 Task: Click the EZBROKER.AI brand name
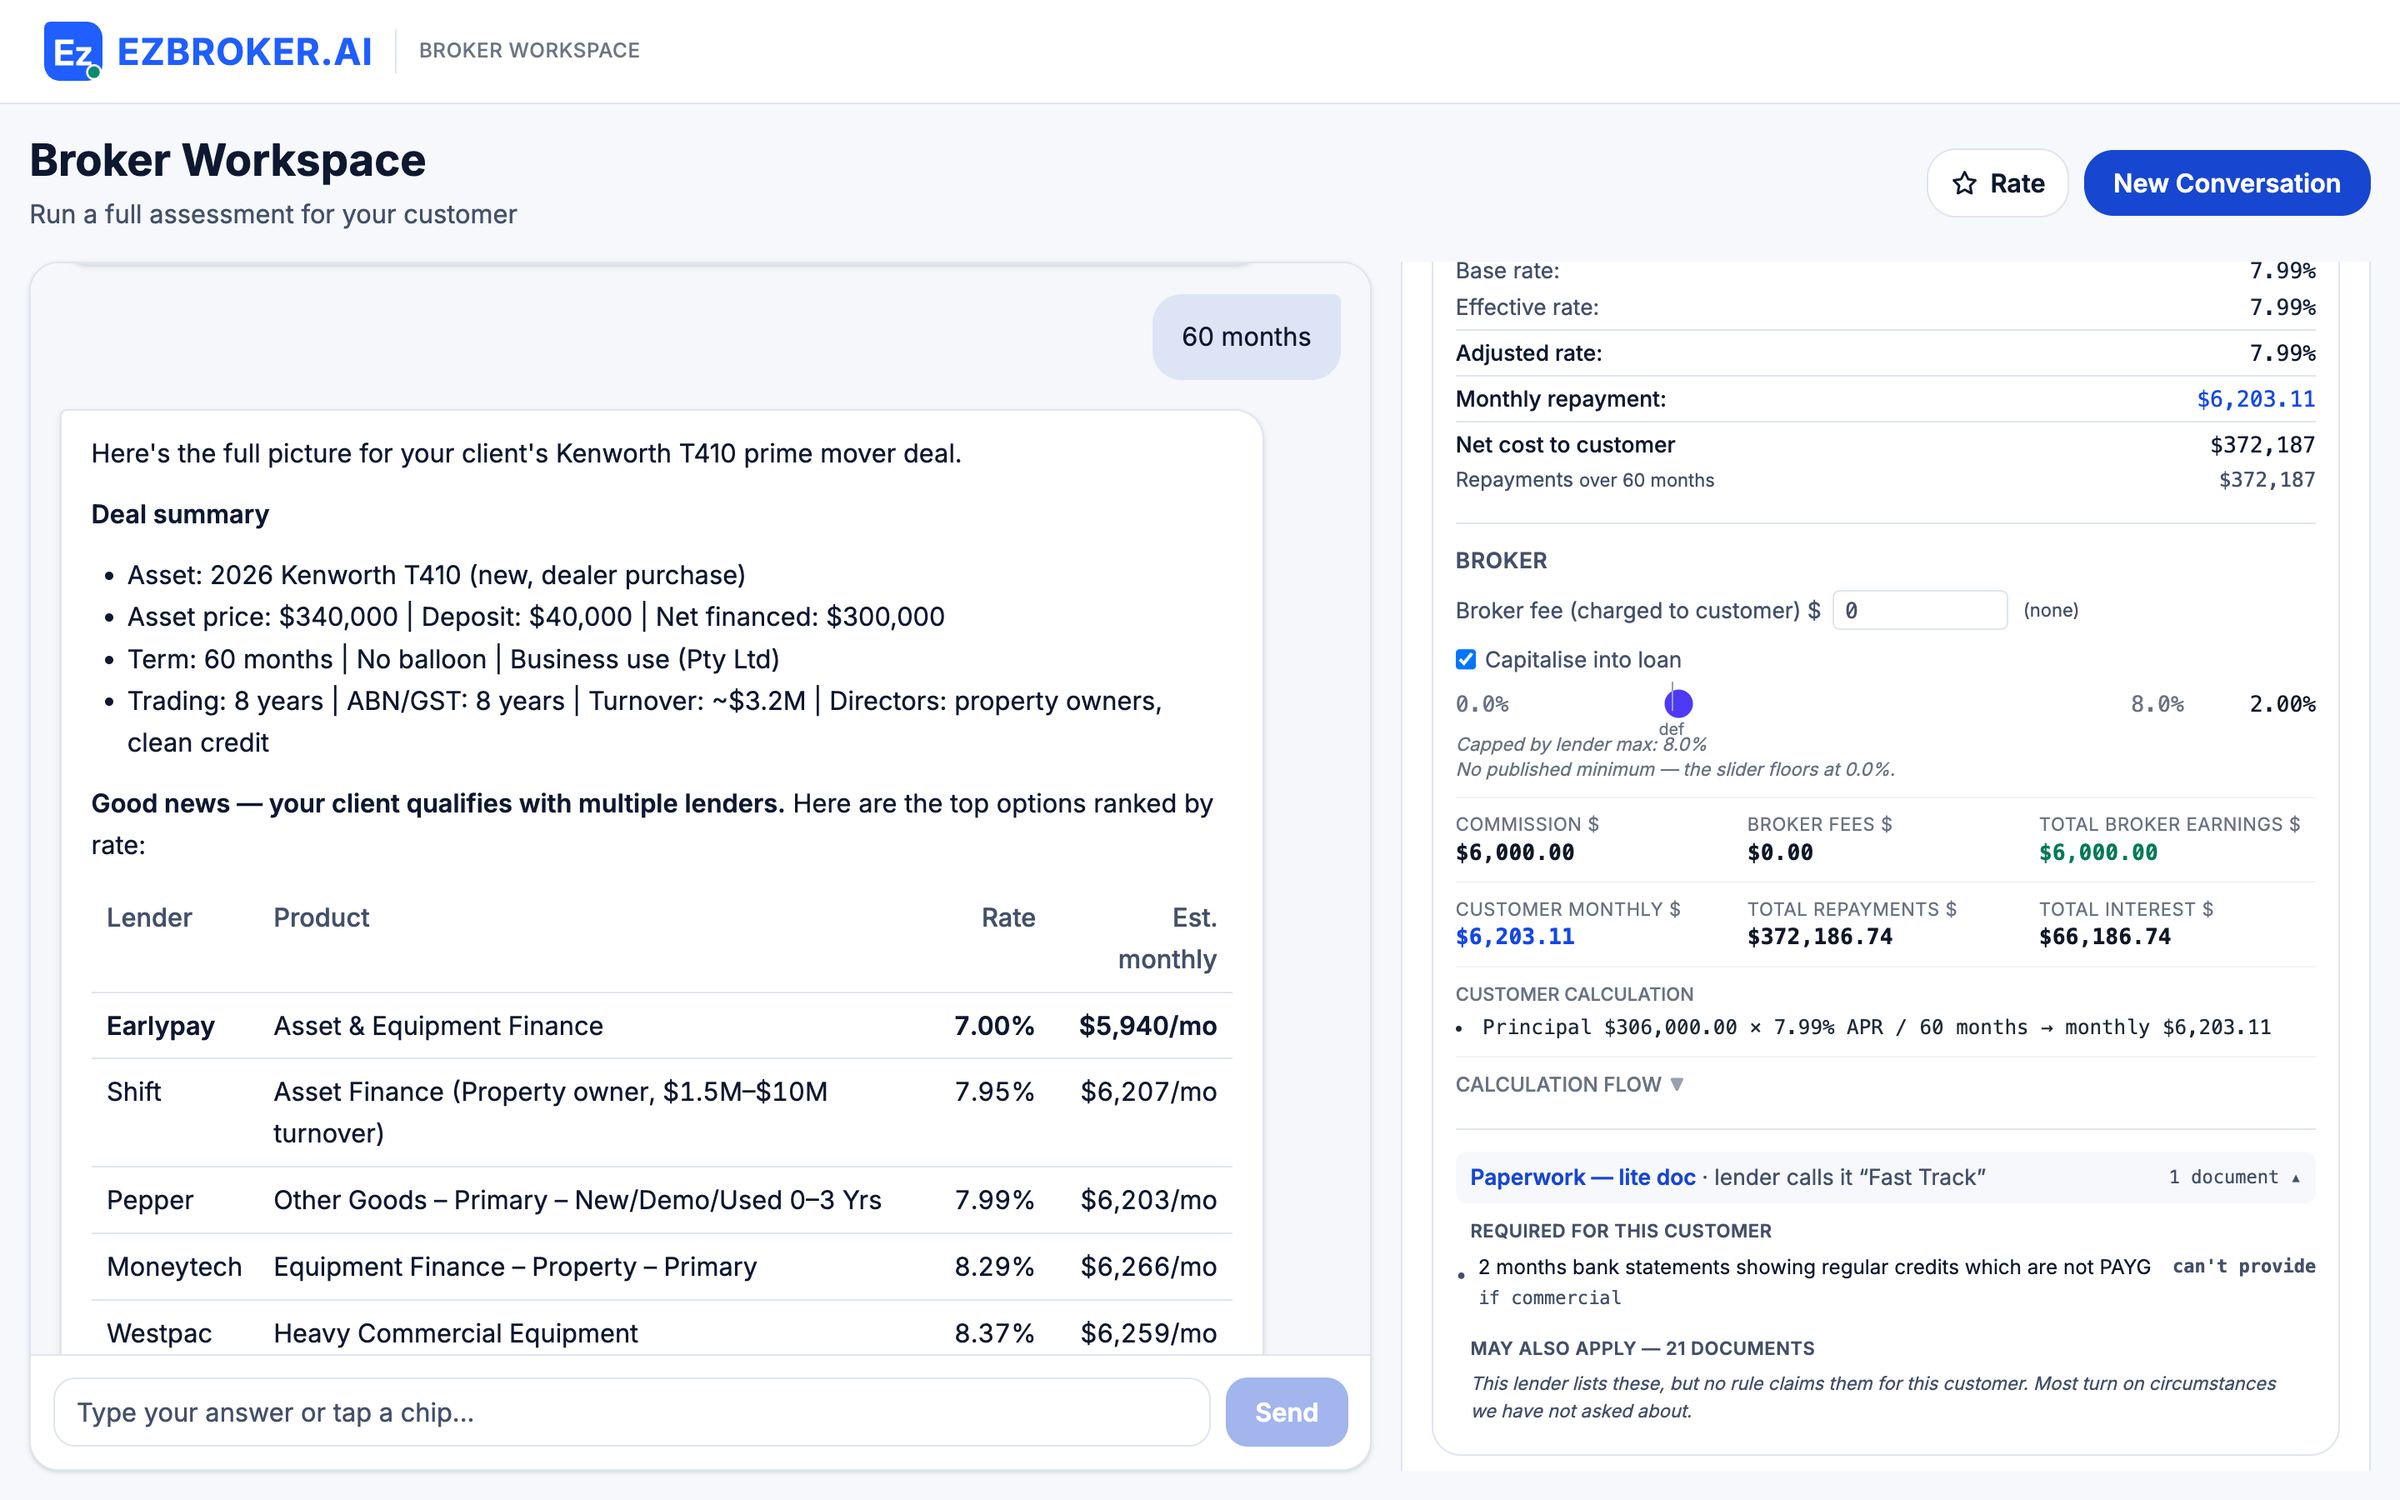point(244,51)
